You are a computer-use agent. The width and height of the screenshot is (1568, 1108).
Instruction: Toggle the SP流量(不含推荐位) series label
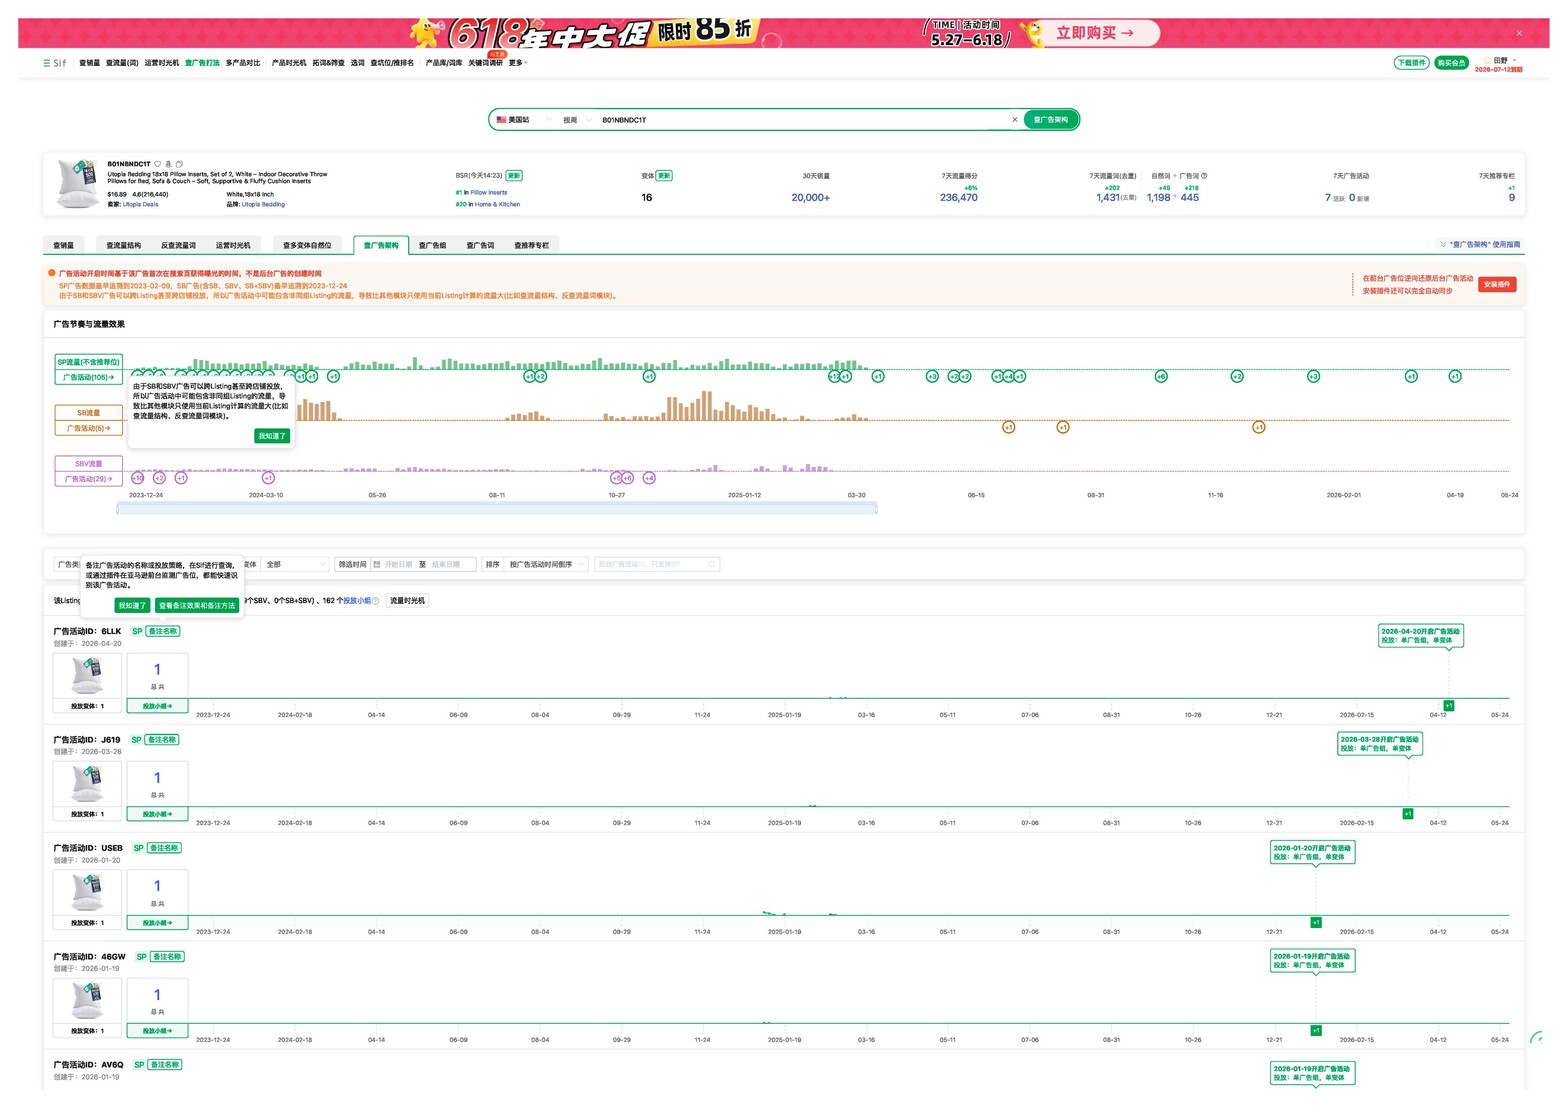point(88,362)
